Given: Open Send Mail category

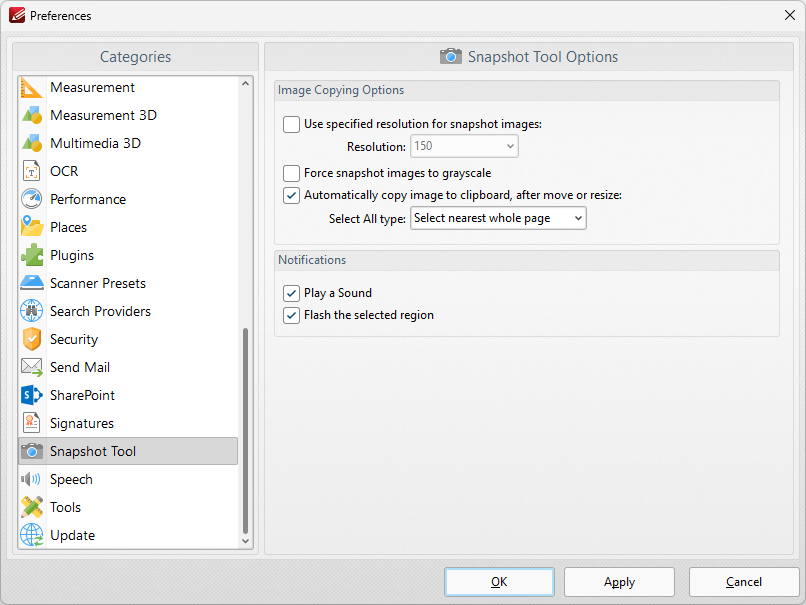Looking at the screenshot, I should pyautogui.click(x=128, y=368).
